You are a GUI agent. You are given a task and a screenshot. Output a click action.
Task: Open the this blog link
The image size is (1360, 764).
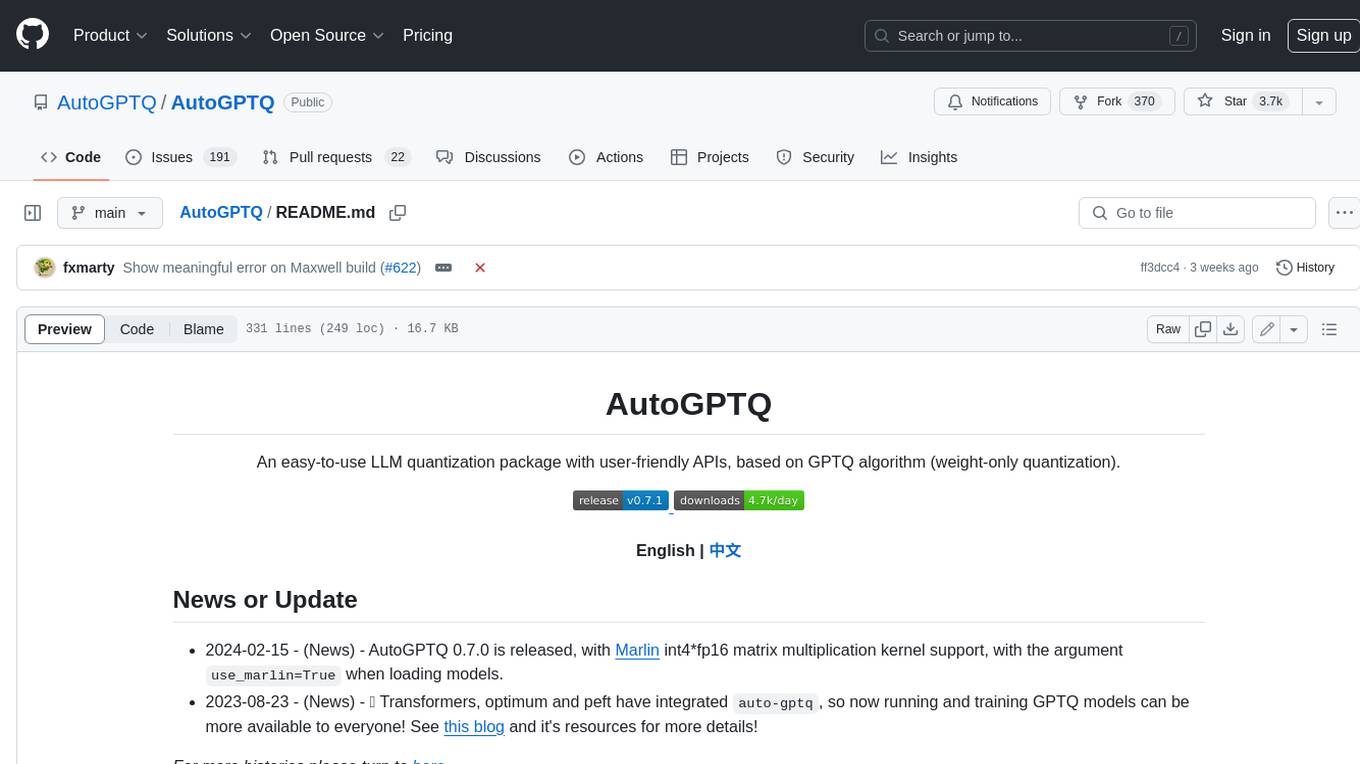pos(474,726)
